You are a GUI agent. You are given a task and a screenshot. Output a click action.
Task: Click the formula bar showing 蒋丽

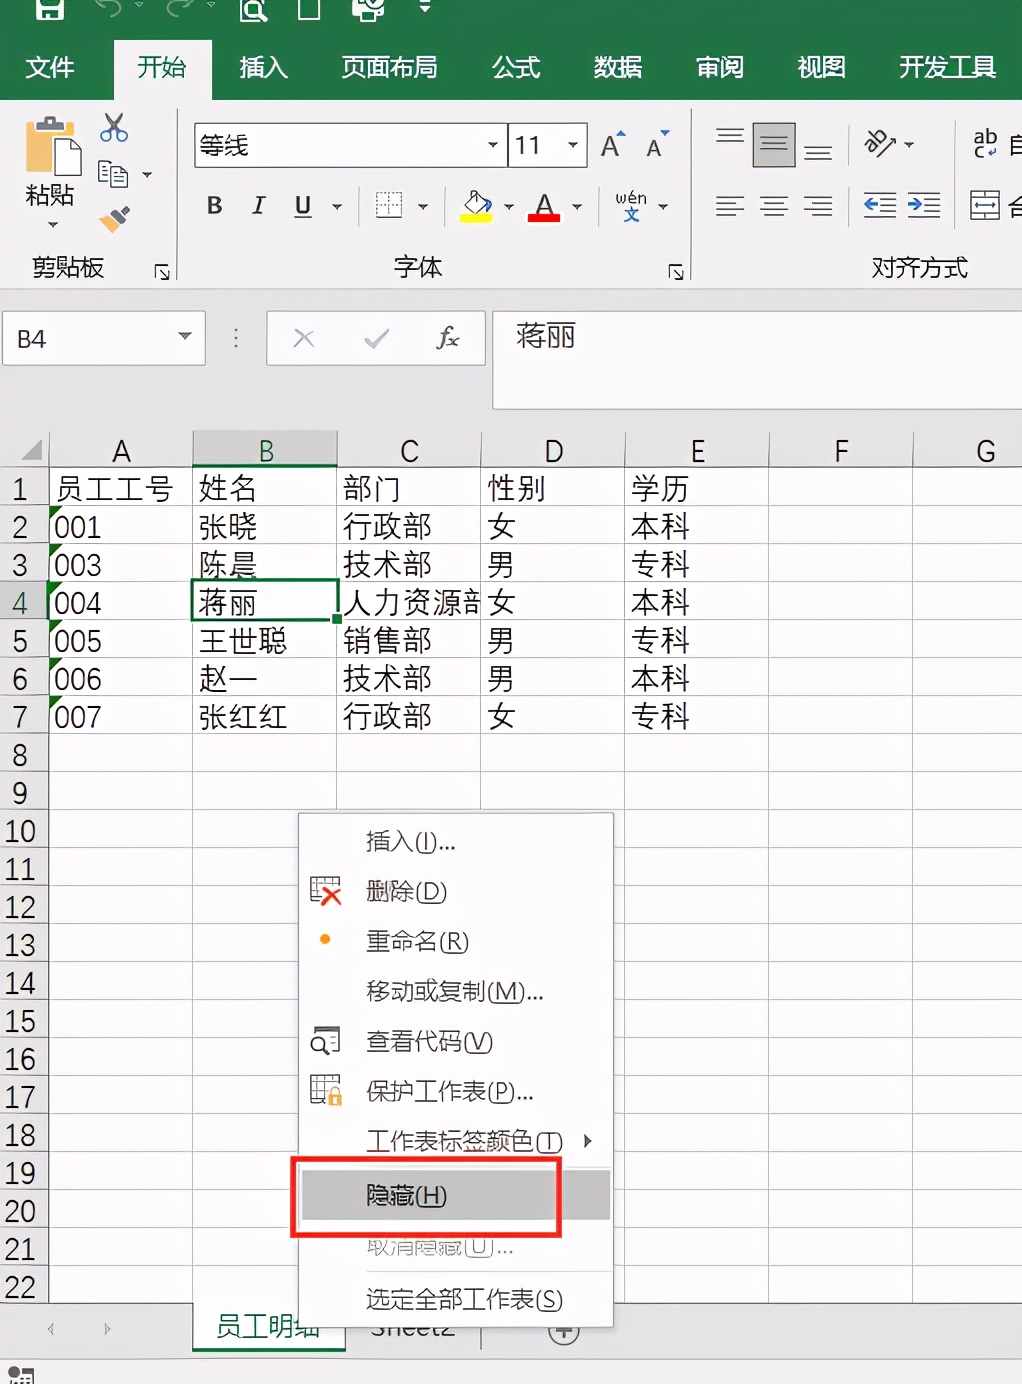pyautogui.click(x=757, y=358)
